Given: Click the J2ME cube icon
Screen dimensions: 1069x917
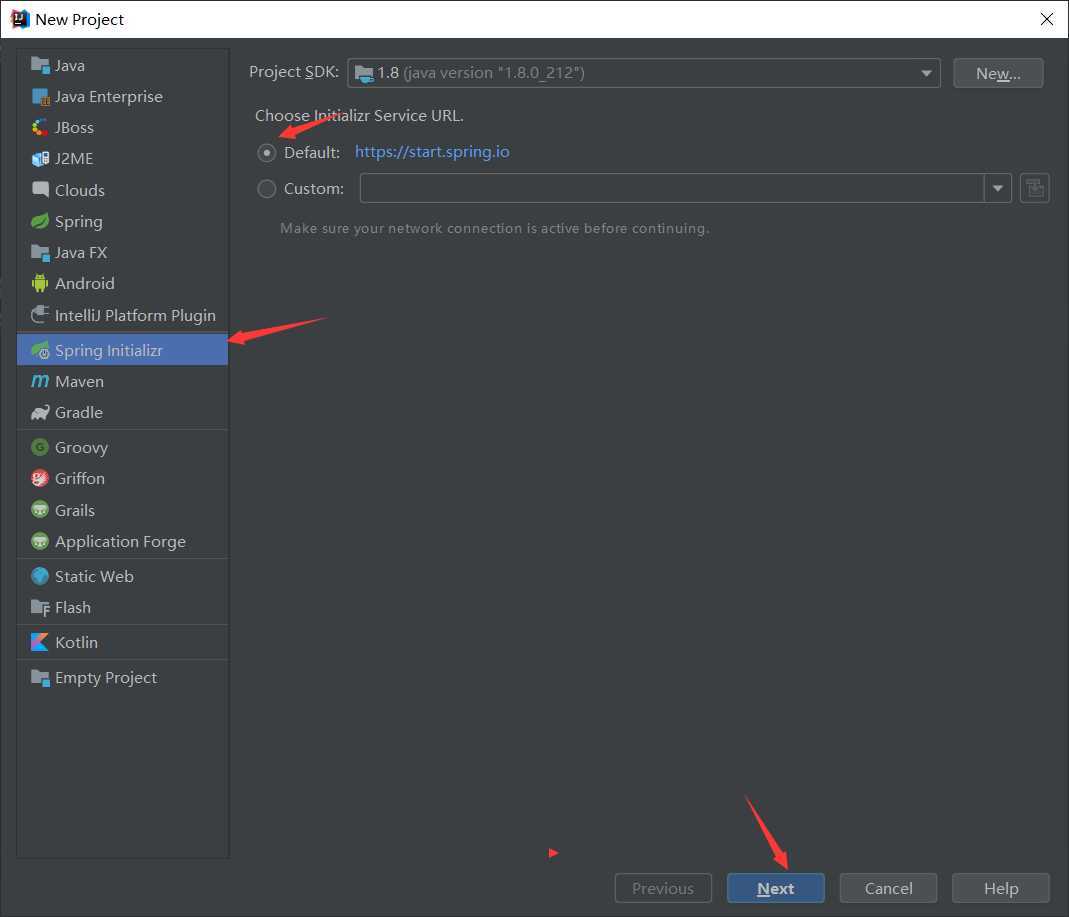Looking at the screenshot, I should pos(40,159).
